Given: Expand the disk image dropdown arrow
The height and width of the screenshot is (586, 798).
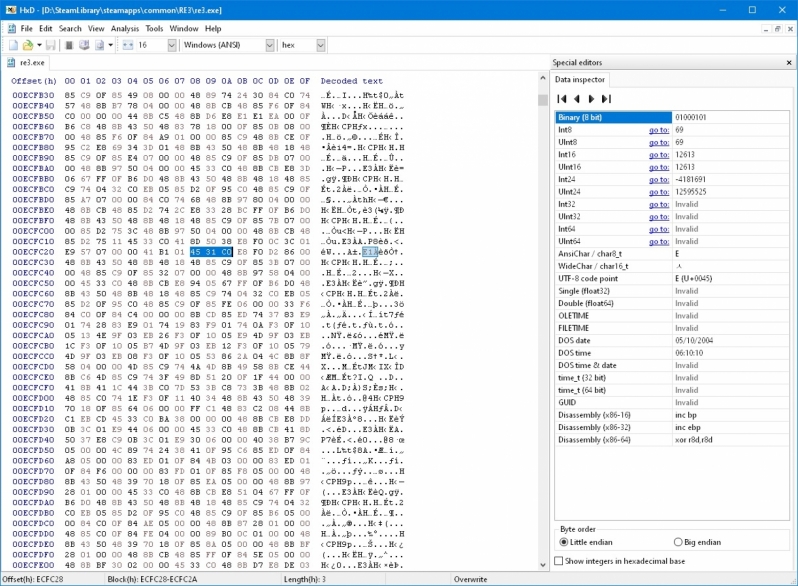Looking at the screenshot, I should (x=110, y=45).
